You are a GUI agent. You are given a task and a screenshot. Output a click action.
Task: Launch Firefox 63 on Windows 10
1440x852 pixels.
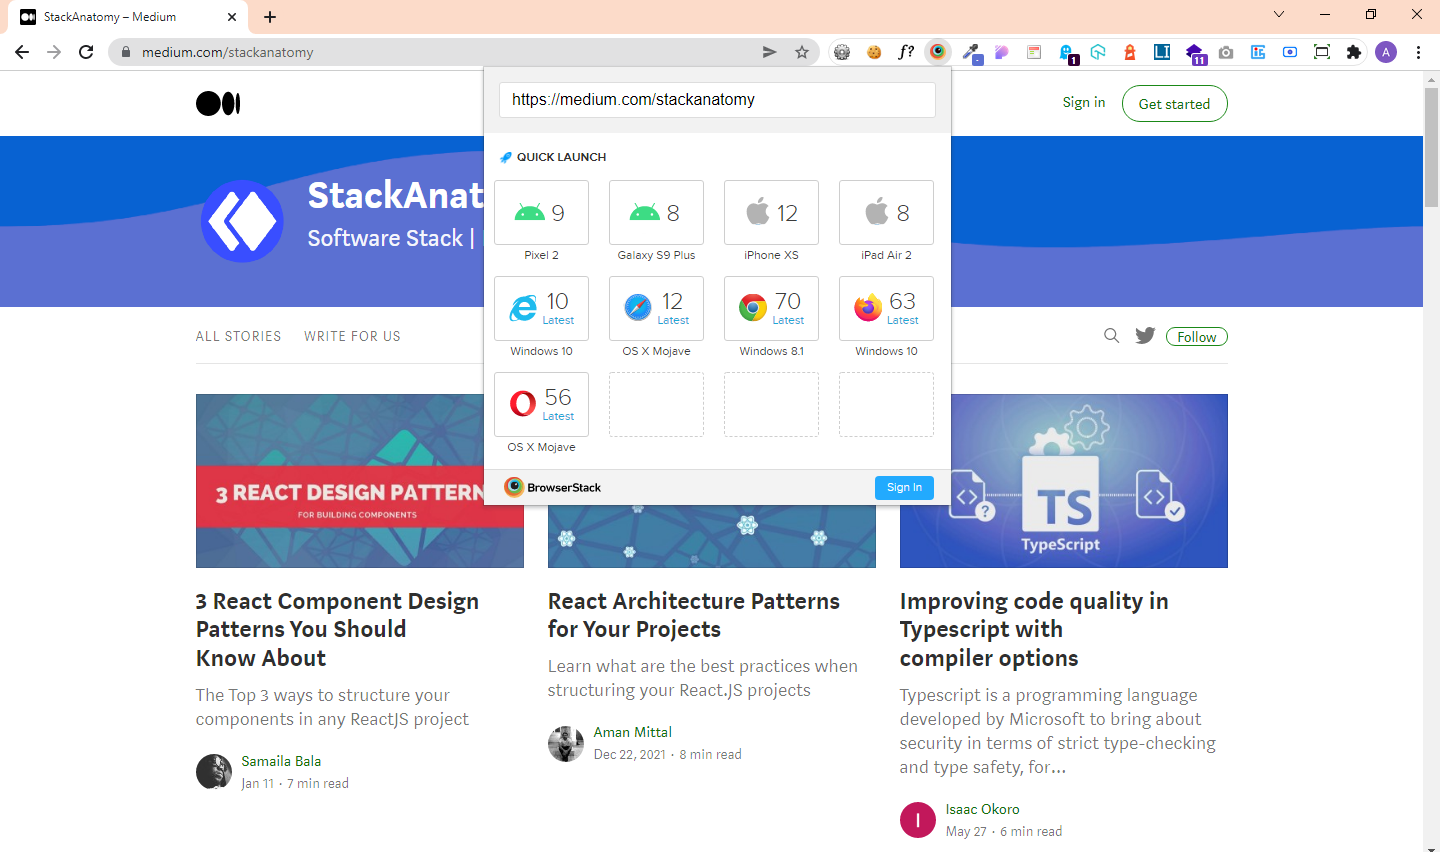[886, 308]
